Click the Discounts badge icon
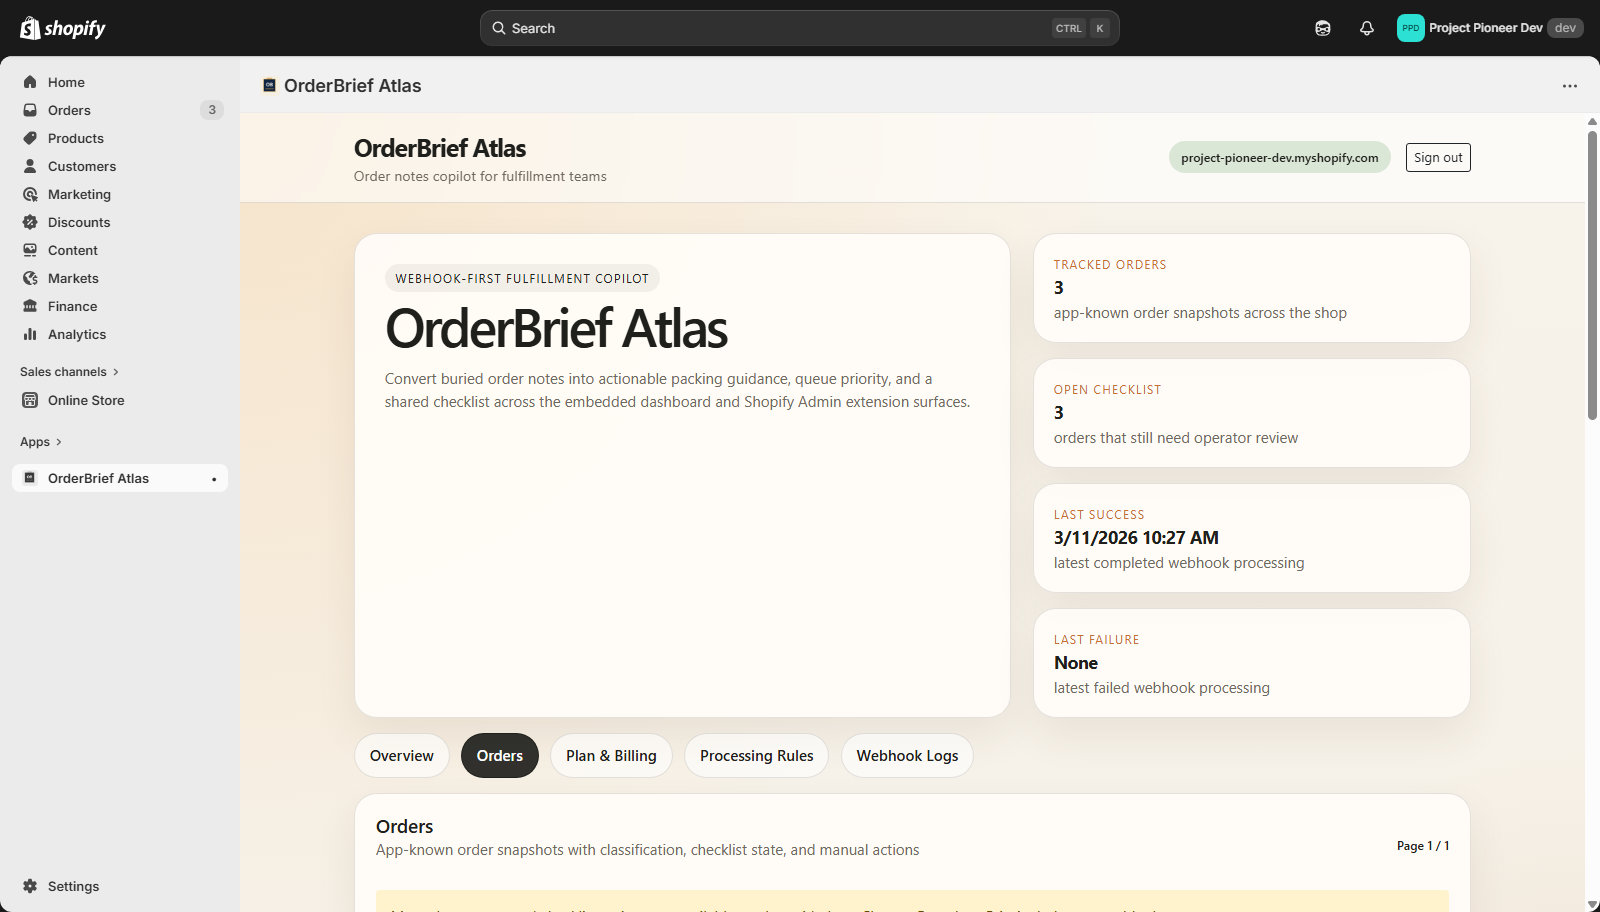 point(30,222)
